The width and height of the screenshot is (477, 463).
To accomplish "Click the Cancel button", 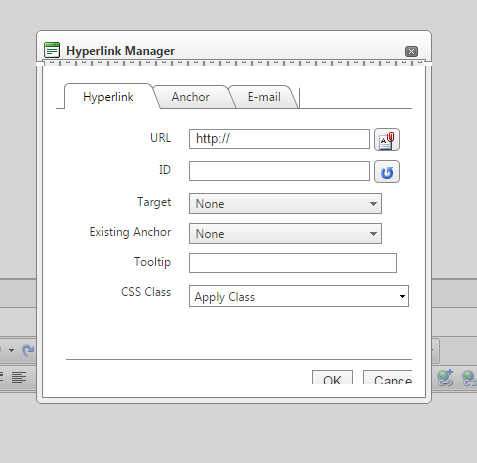I will click(388, 377).
